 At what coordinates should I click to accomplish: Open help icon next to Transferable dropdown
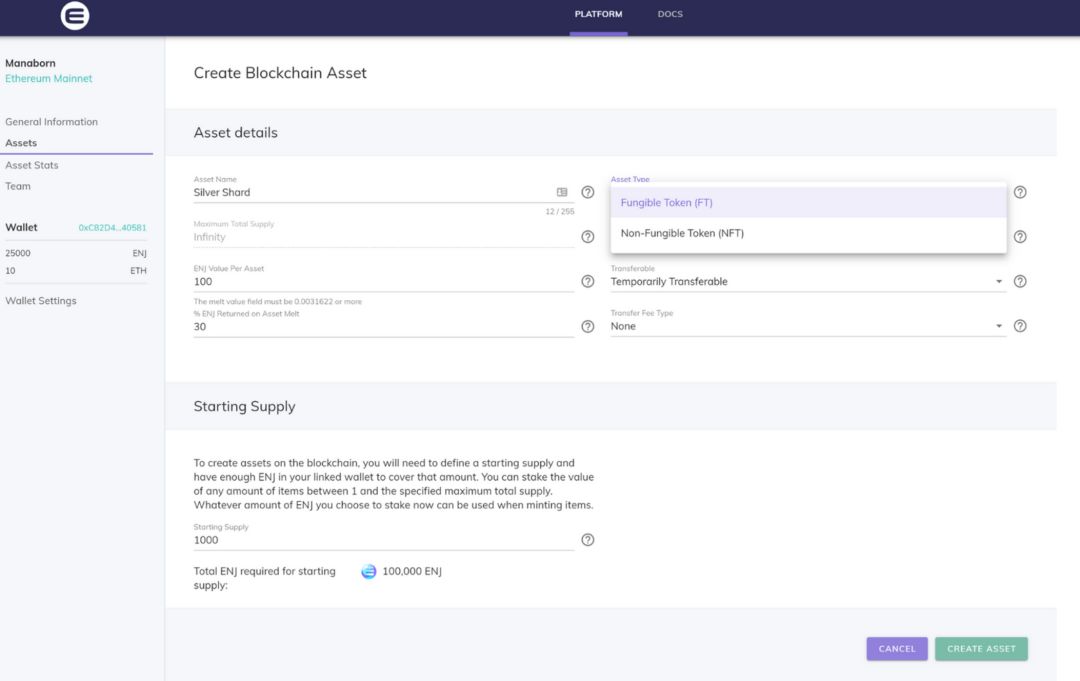(1020, 281)
